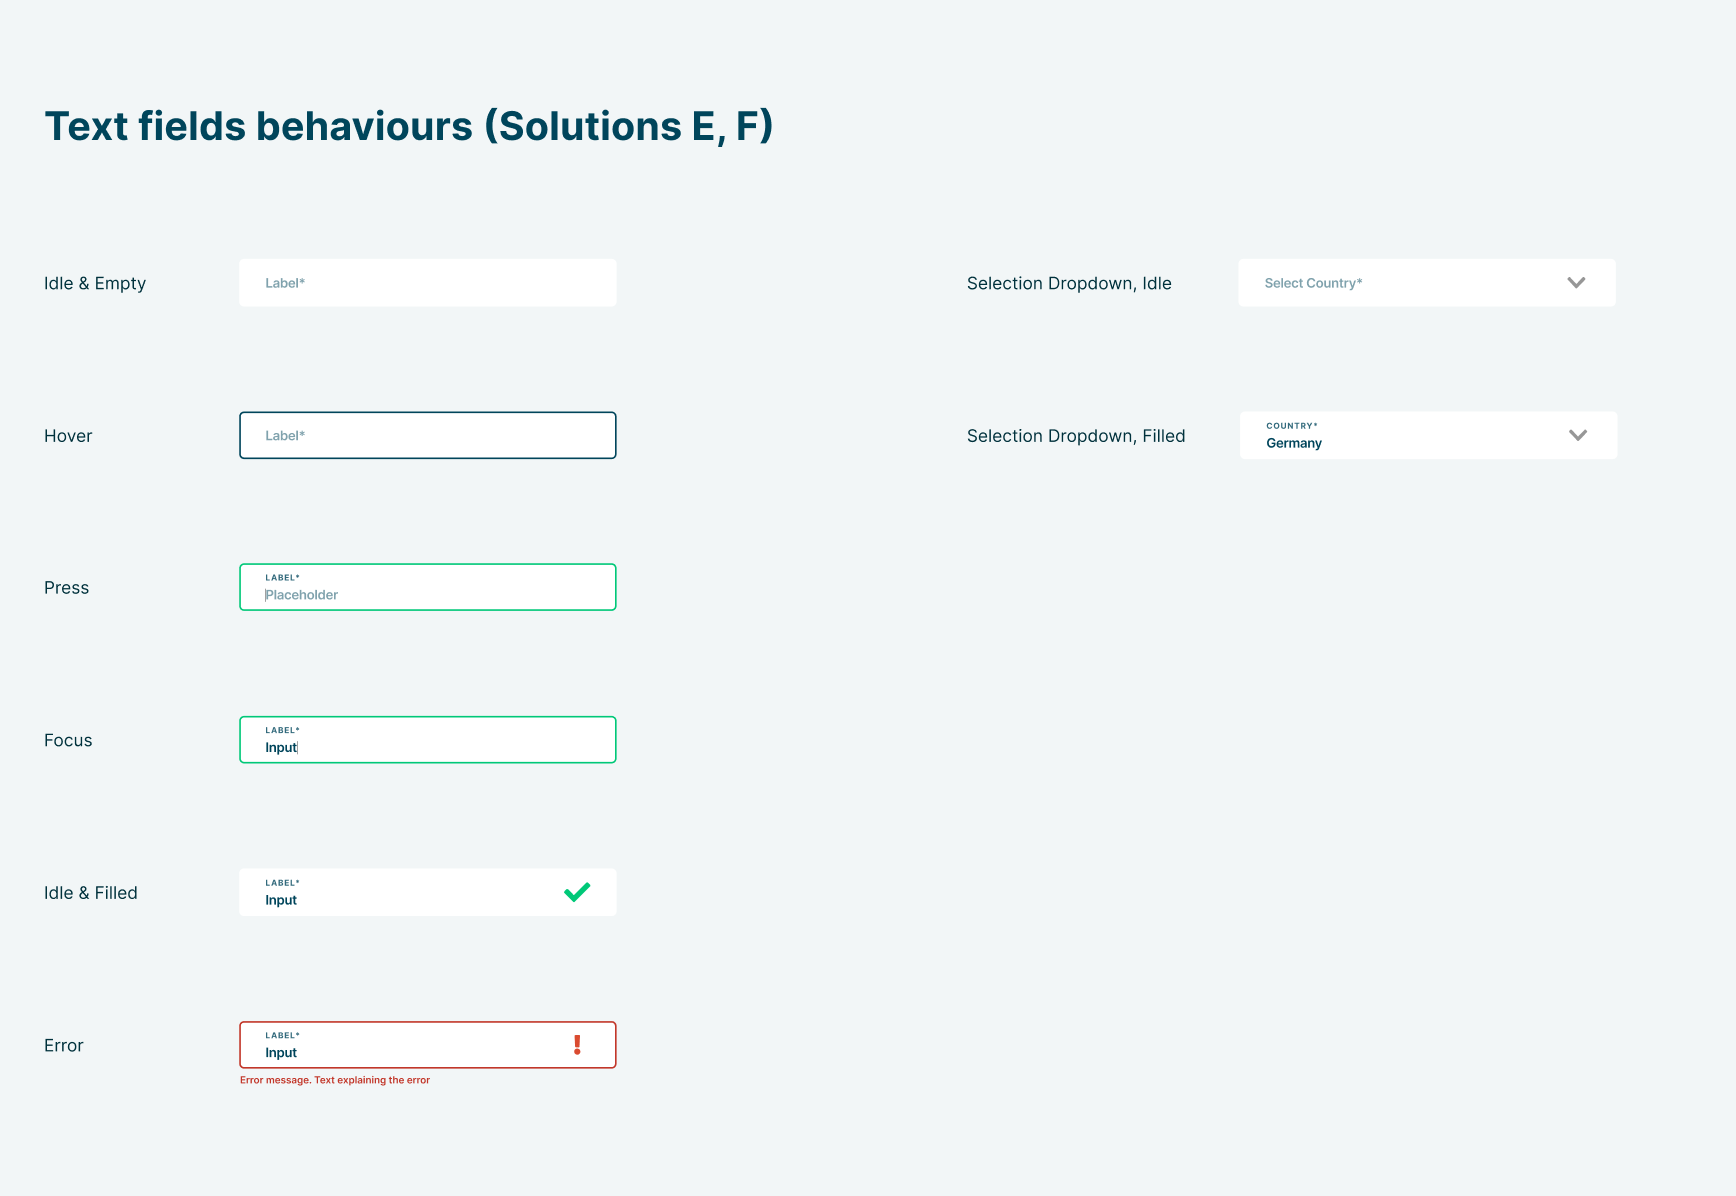
Task: Click the Focus state field containing Input
Action: 427,740
